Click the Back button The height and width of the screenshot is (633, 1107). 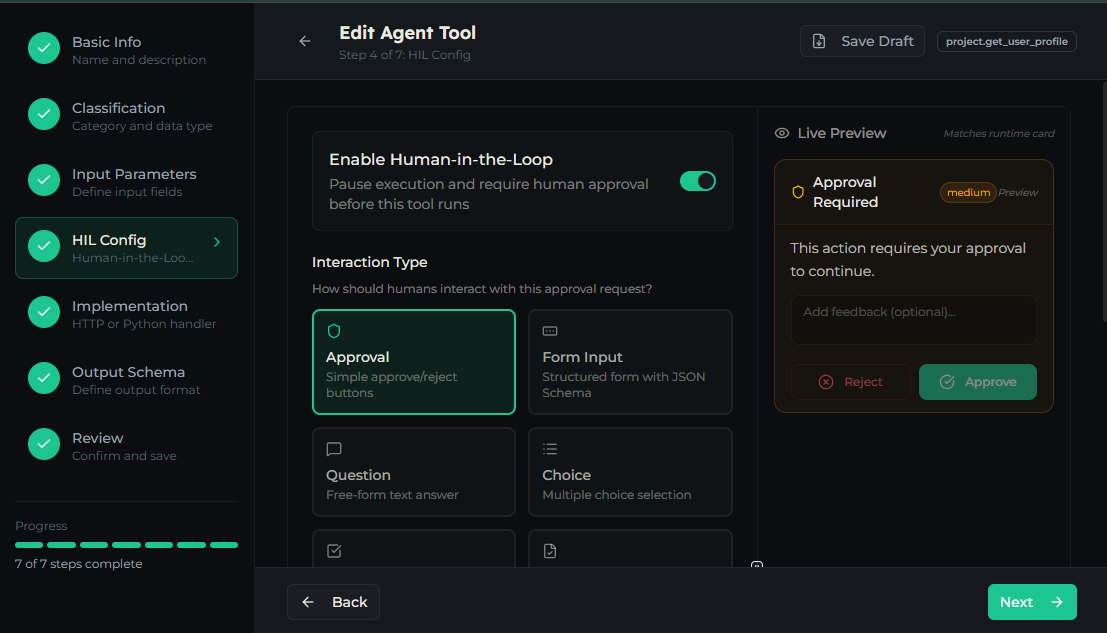[333, 602]
